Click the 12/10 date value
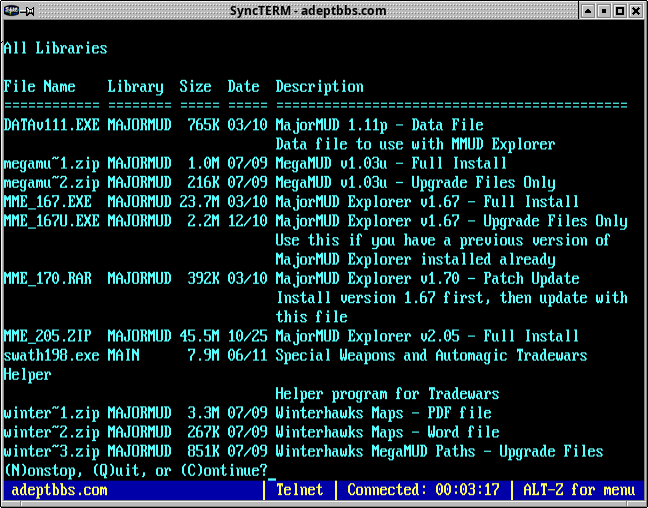The height and width of the screenshot is (508, 648). 248,221
